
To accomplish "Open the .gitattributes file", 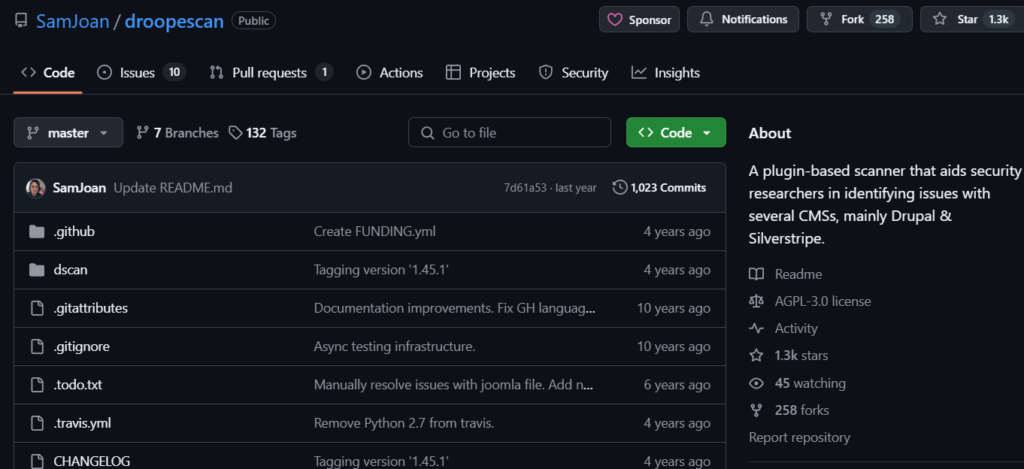I will (91, 308).
